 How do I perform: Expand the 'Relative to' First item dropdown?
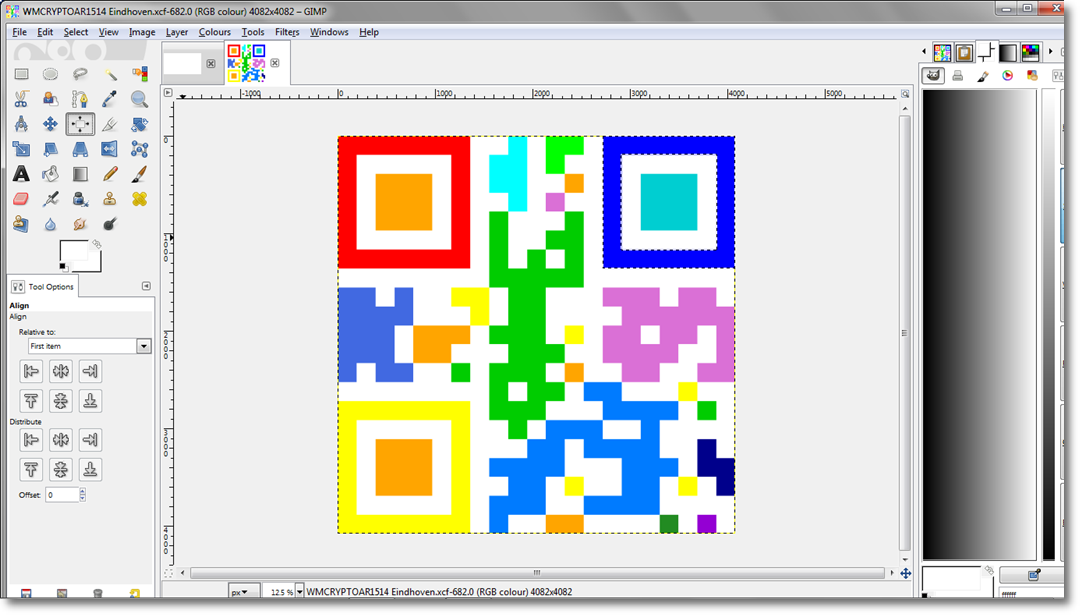[143, 346]
